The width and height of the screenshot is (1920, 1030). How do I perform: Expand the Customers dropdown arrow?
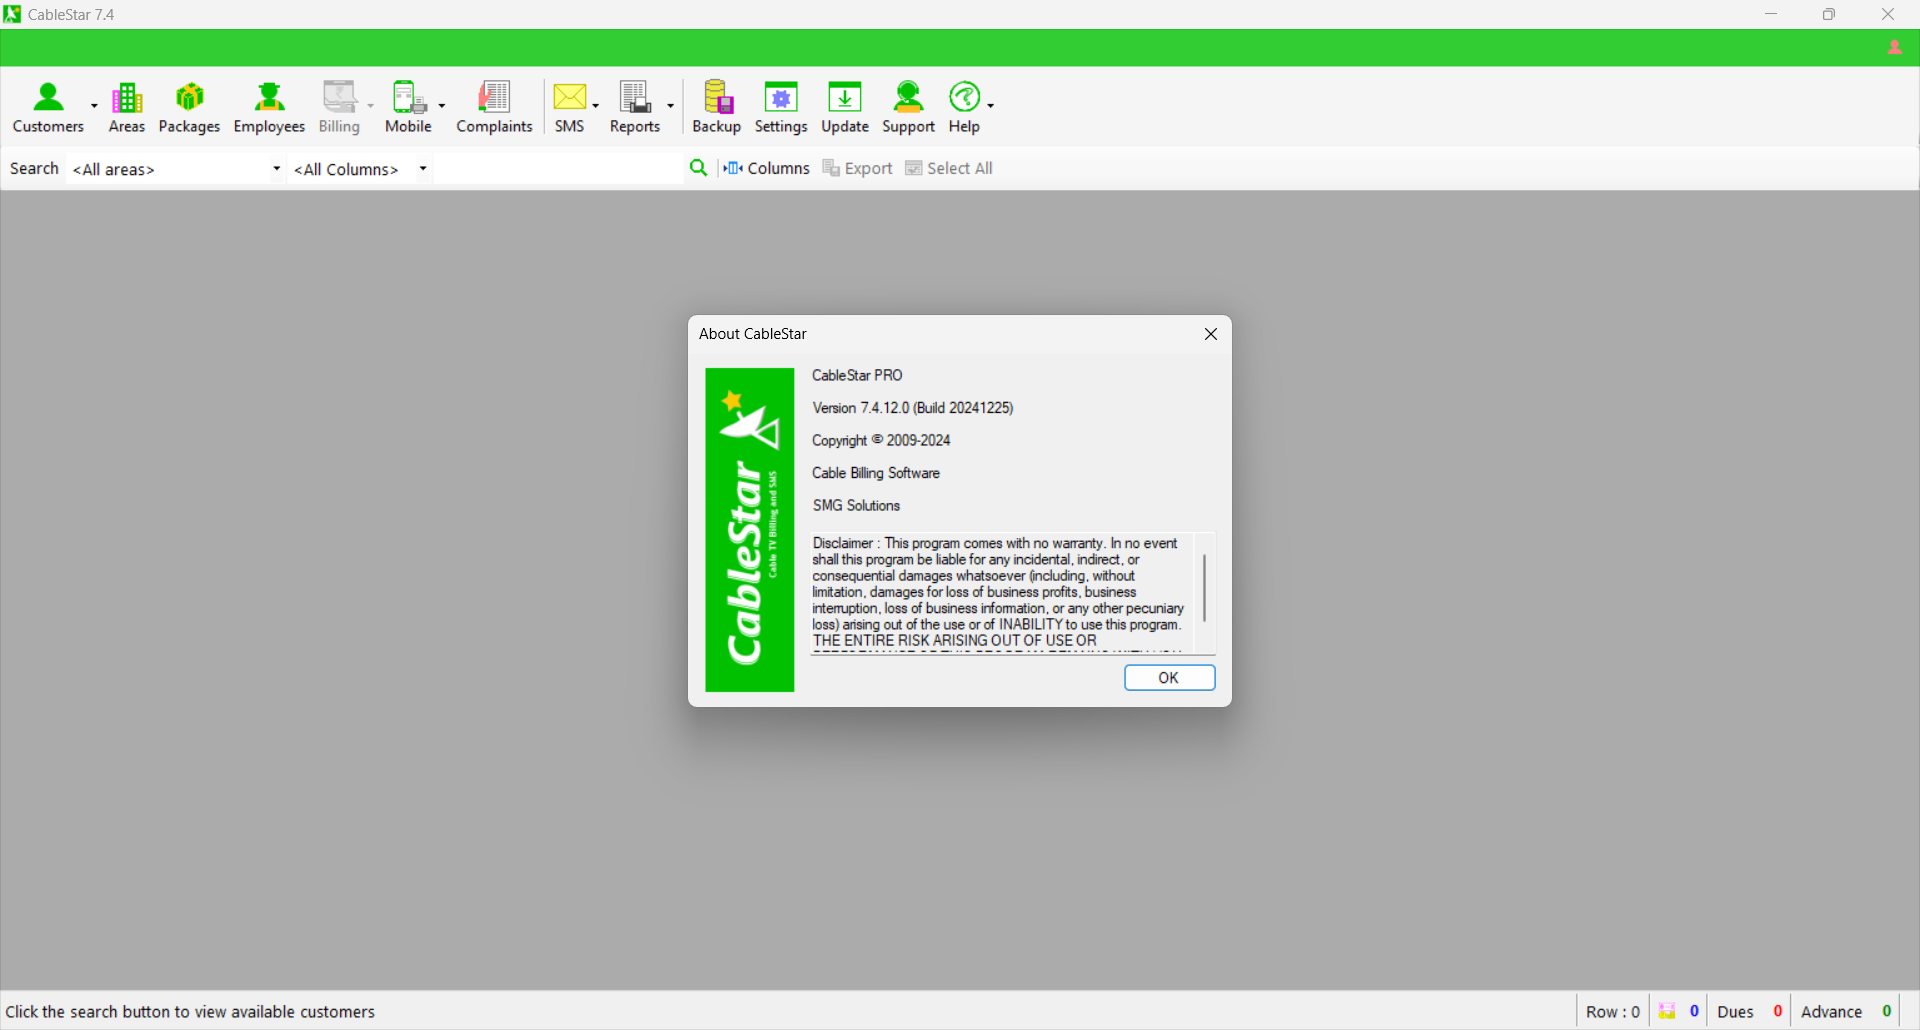[94, 106]
